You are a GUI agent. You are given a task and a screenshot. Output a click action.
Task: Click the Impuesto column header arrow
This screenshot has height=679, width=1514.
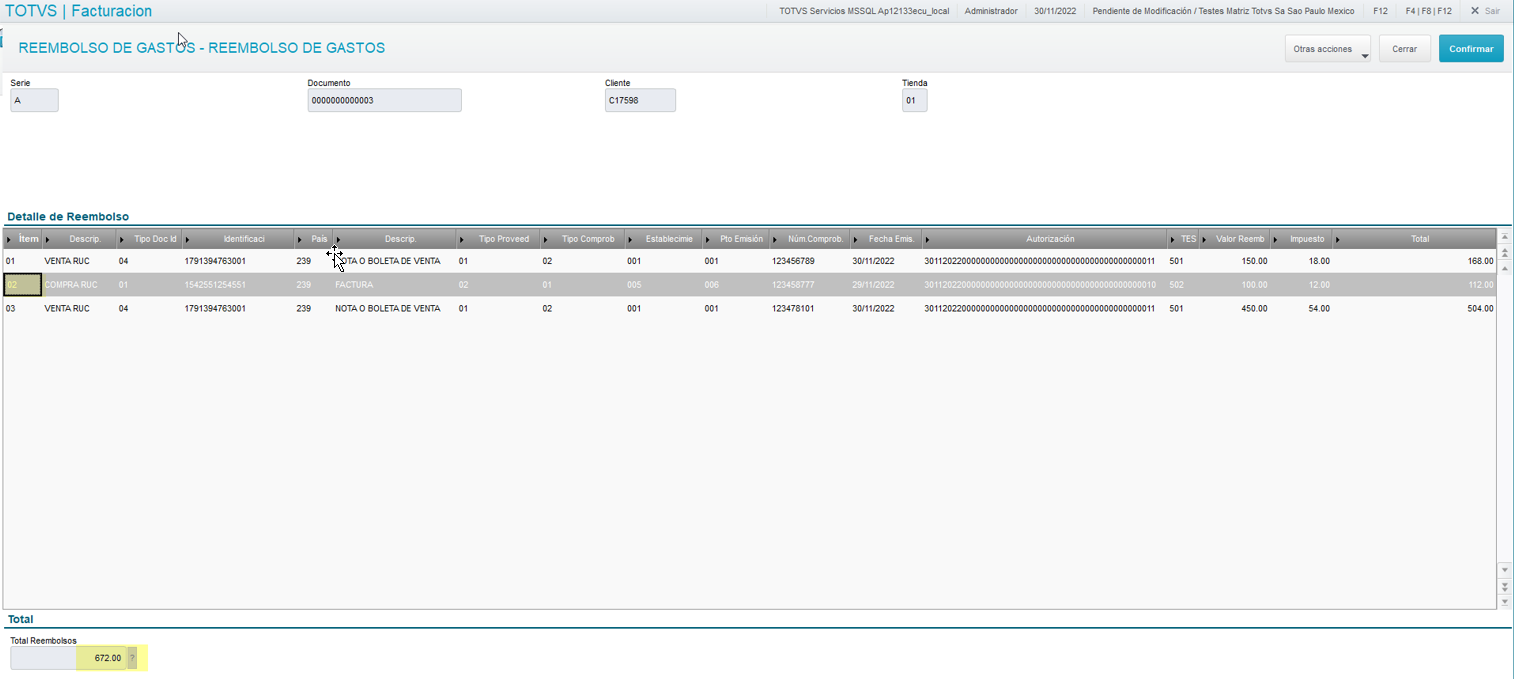click(x=1275, y=239)
